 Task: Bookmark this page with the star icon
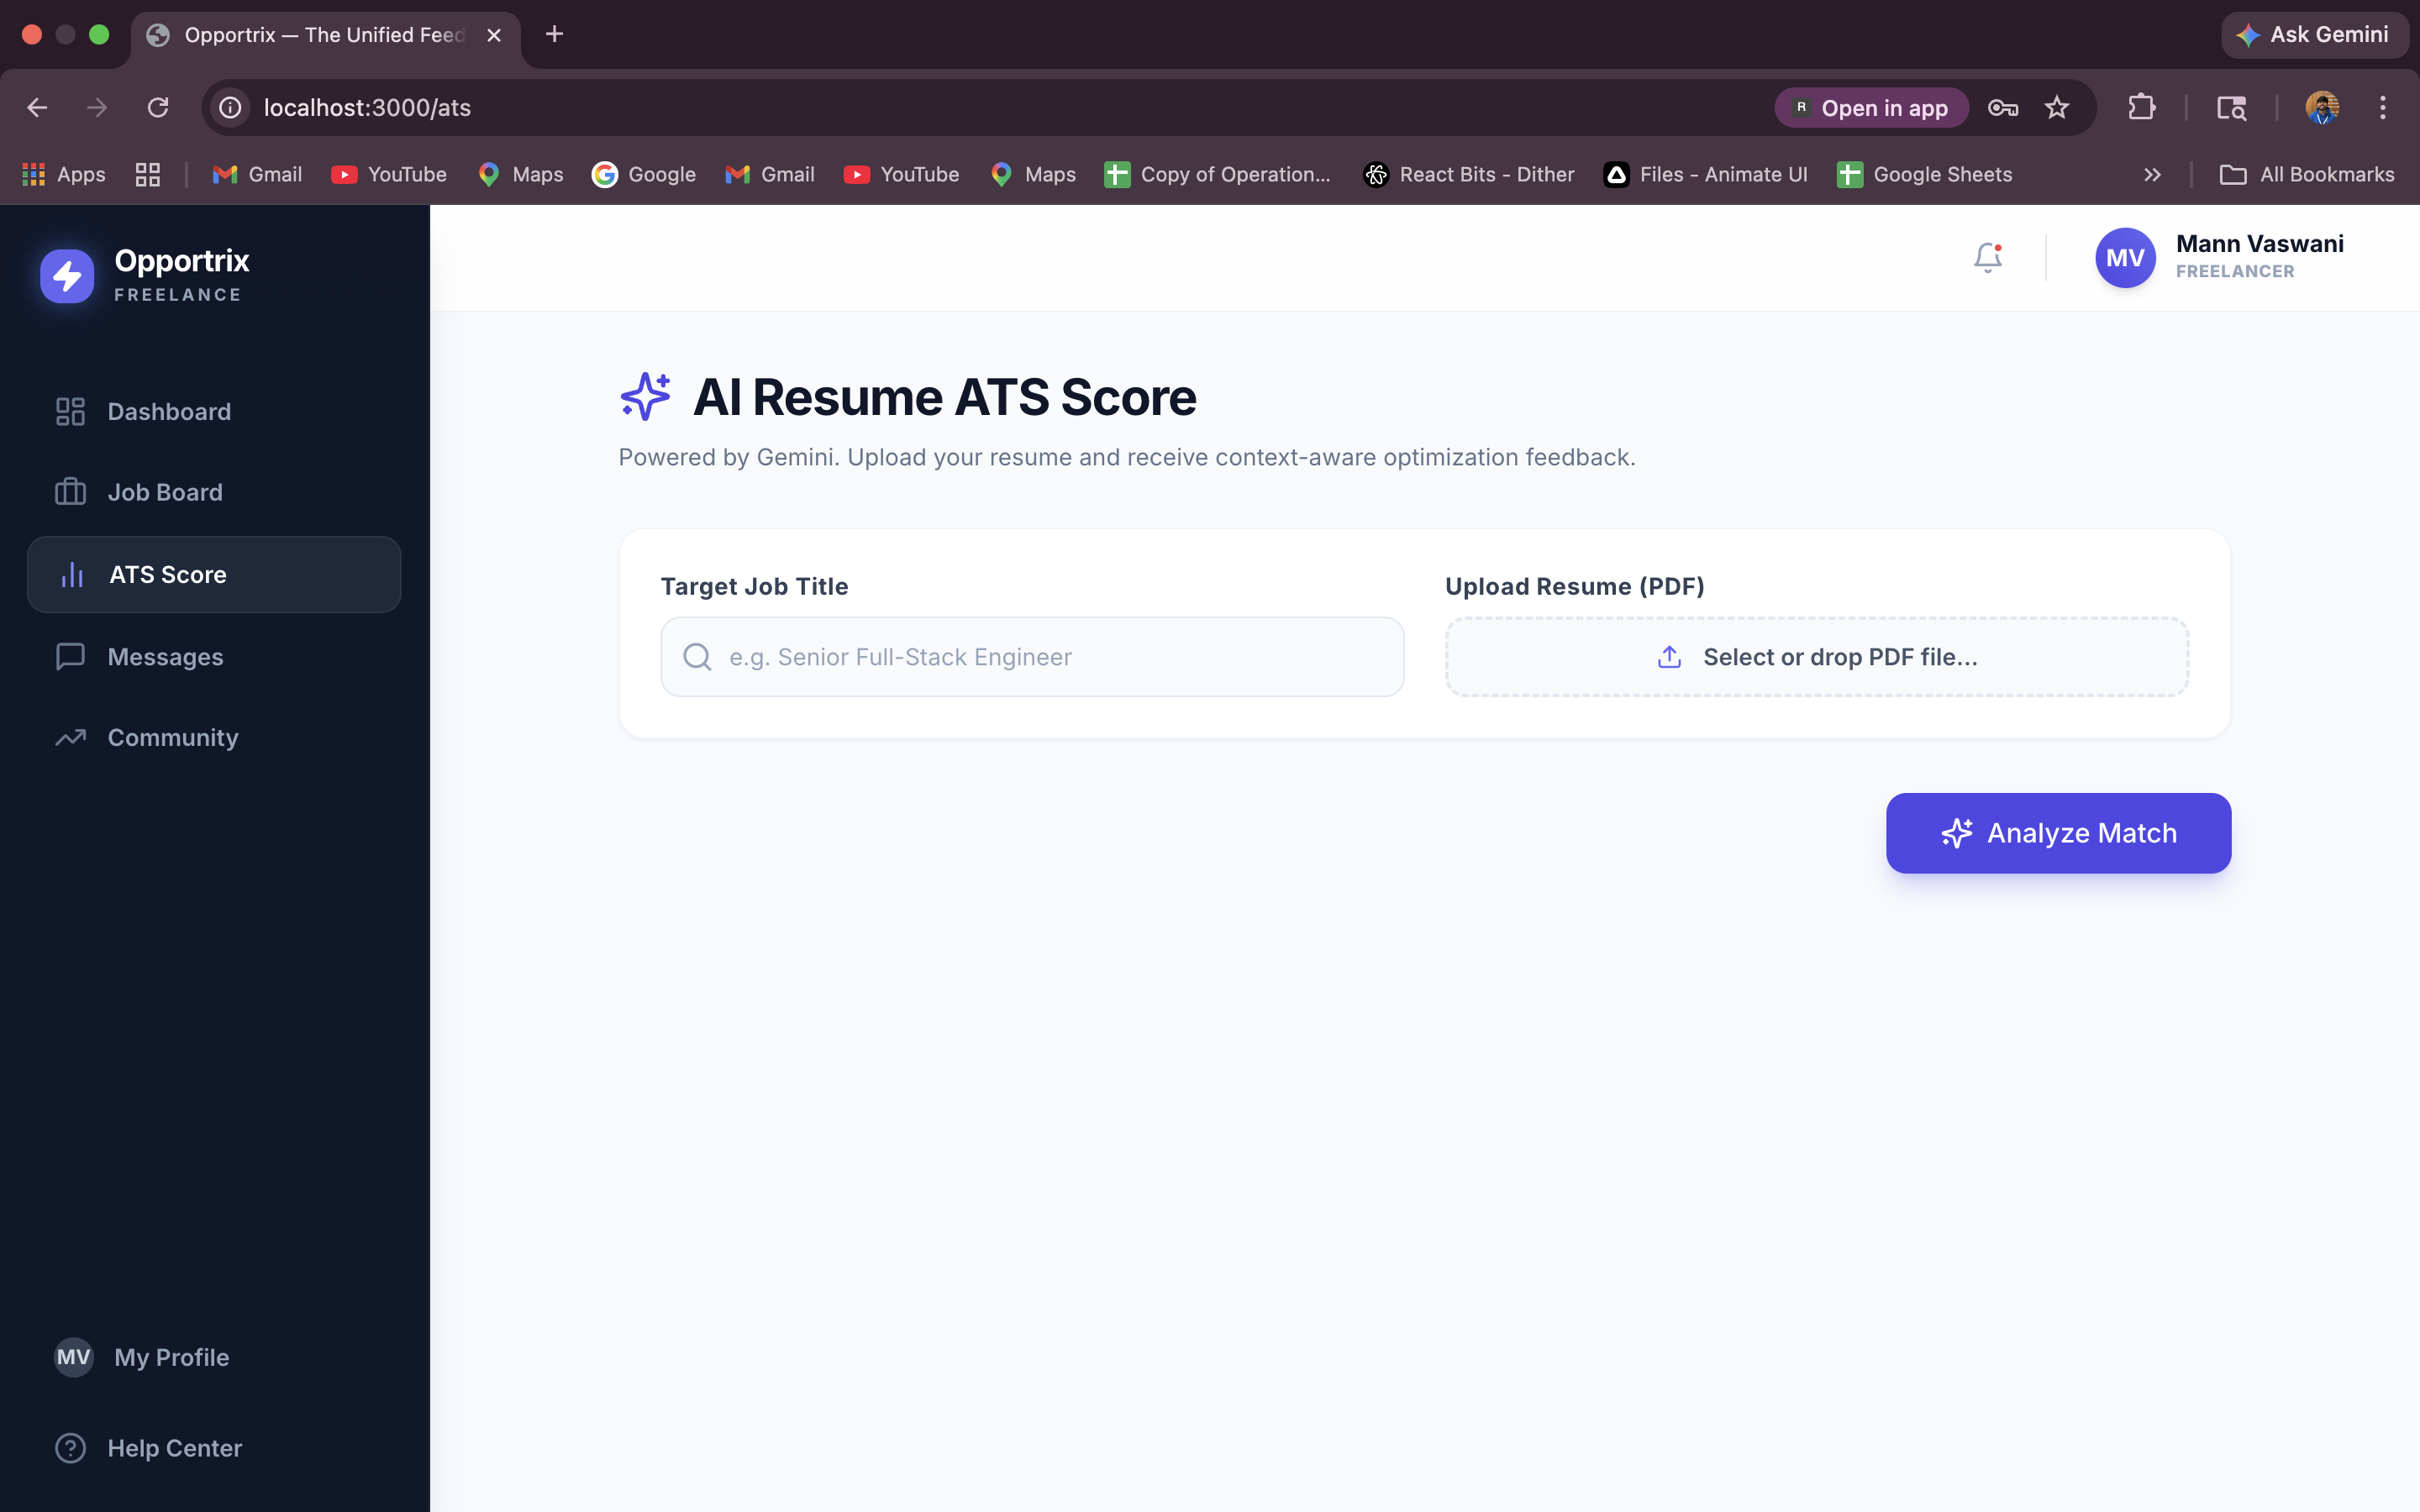pos(2056,108)
